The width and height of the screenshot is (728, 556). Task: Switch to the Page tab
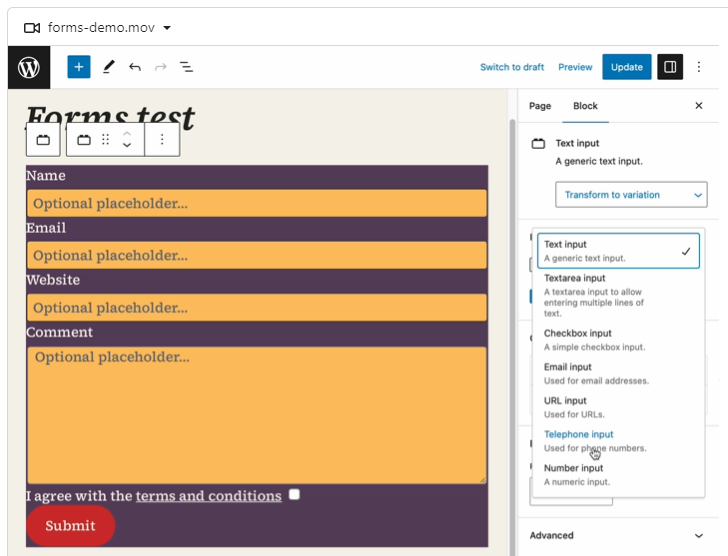coord(540,106)
